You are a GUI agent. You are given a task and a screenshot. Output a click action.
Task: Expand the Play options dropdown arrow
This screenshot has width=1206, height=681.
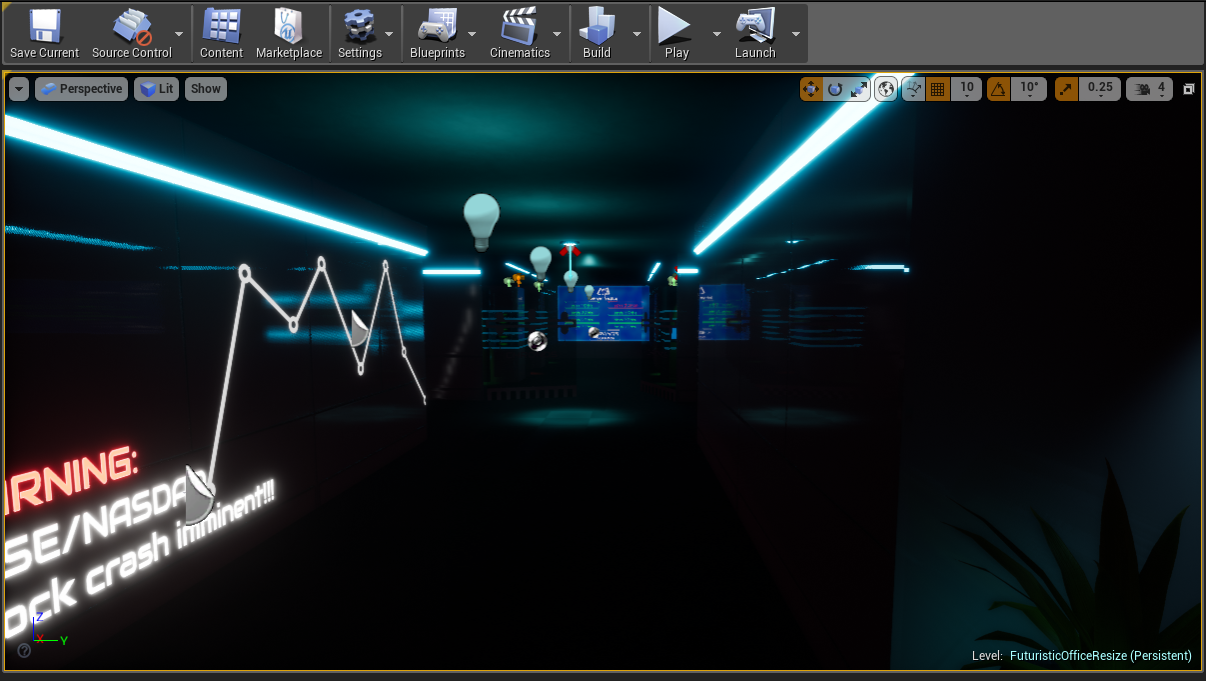(x=716, y=33)
